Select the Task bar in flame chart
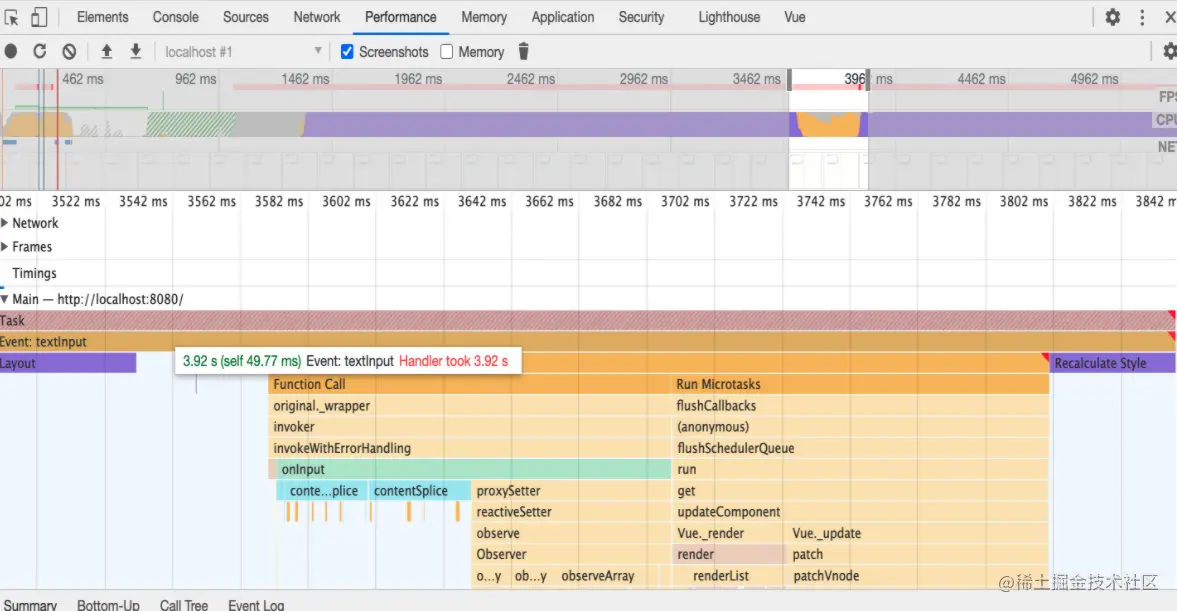1177x611 pixels. tap(588, 321)
